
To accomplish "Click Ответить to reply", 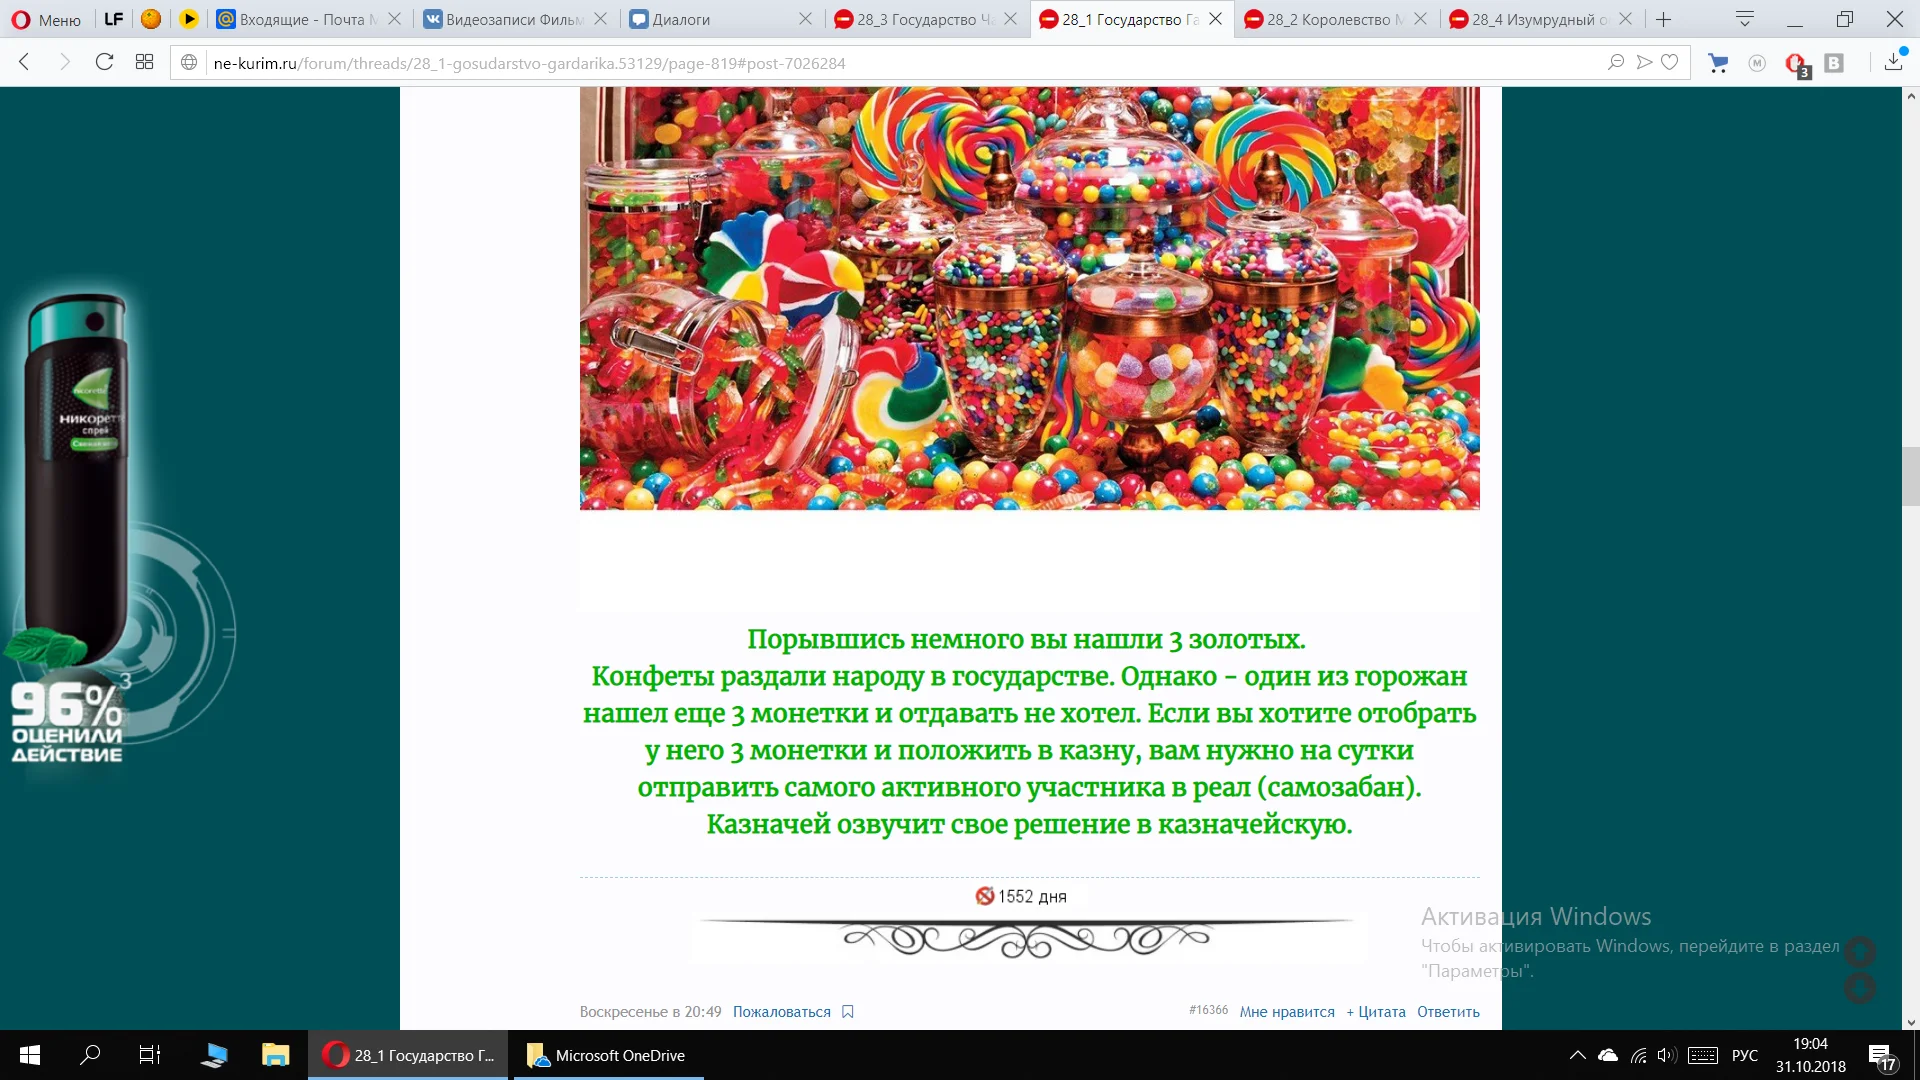I will (1447, 1012).
